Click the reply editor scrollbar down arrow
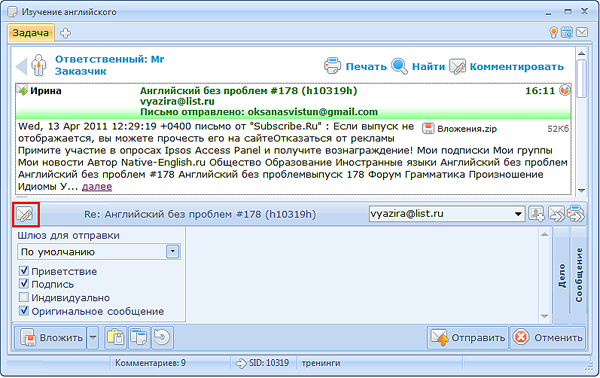 tap(545, 316)
